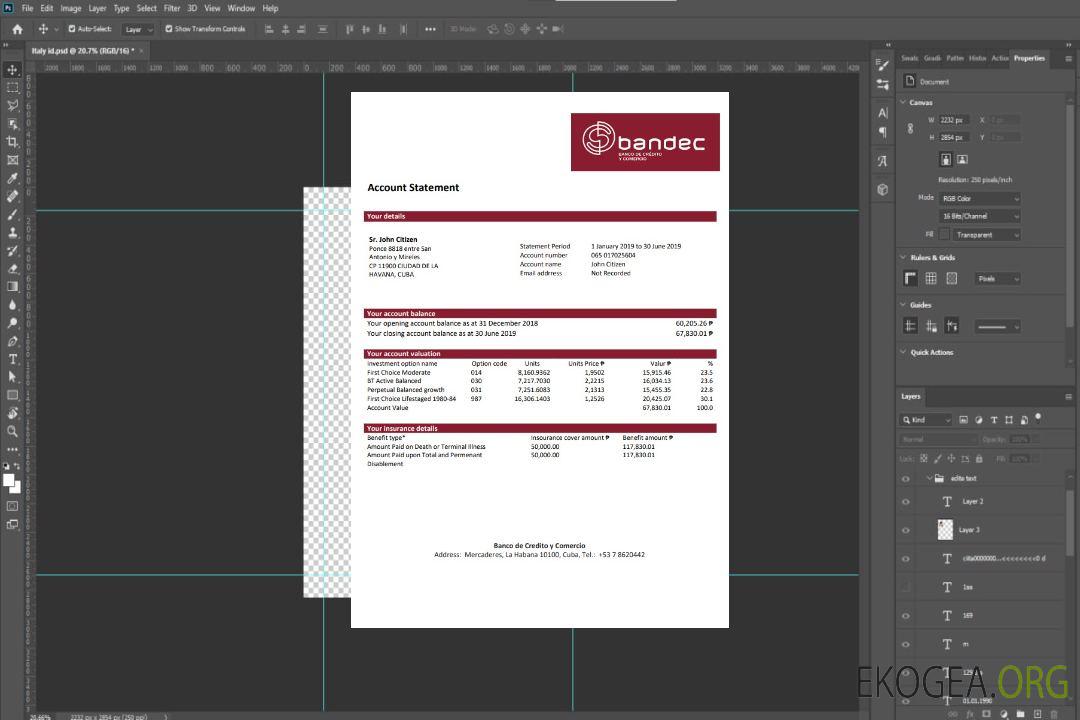Select the Crop tool in the toolbar

12,142
